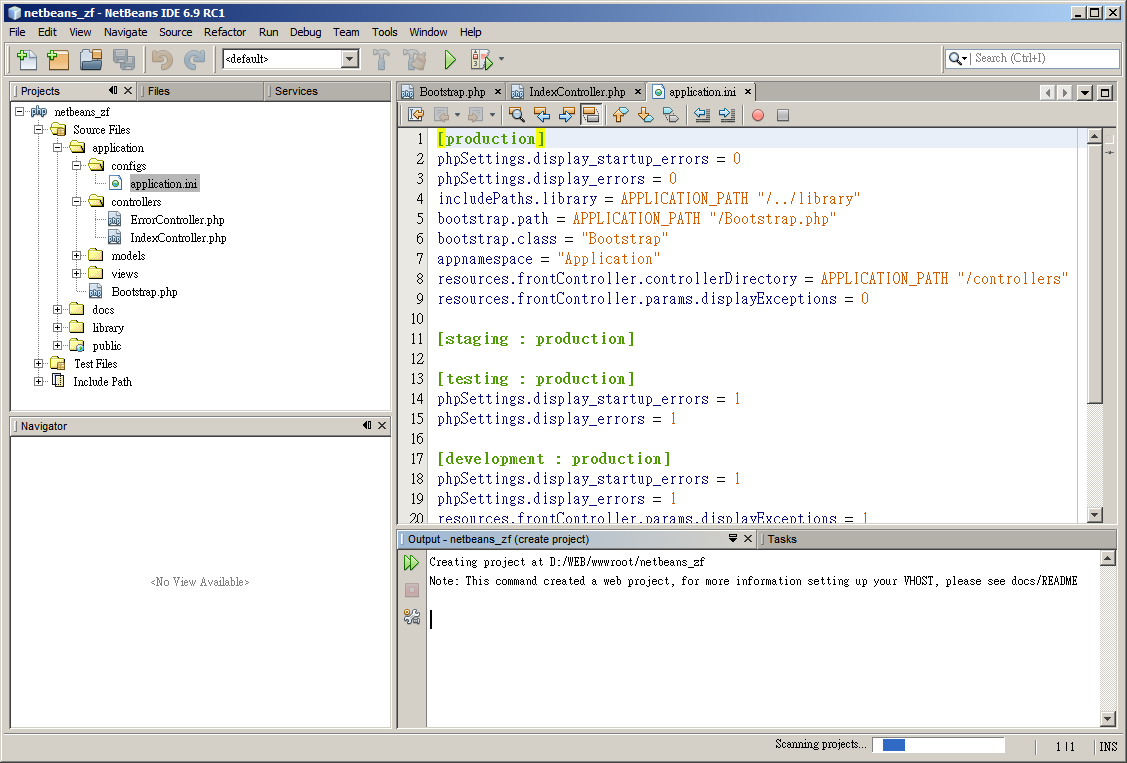Screen dimensions: 1127x763
Task: Open the Refactor menu
Action: point(224,32)
